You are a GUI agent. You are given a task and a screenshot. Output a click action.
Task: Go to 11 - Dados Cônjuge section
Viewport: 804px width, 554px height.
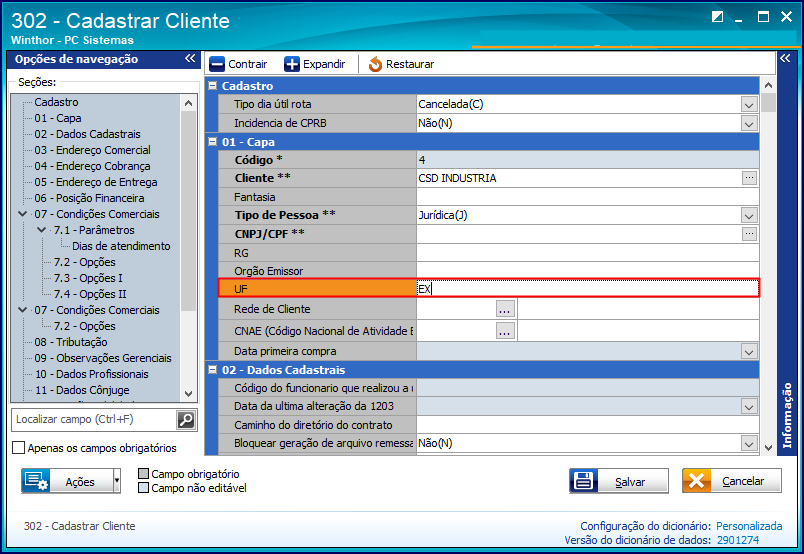click(x=82, y=390)
